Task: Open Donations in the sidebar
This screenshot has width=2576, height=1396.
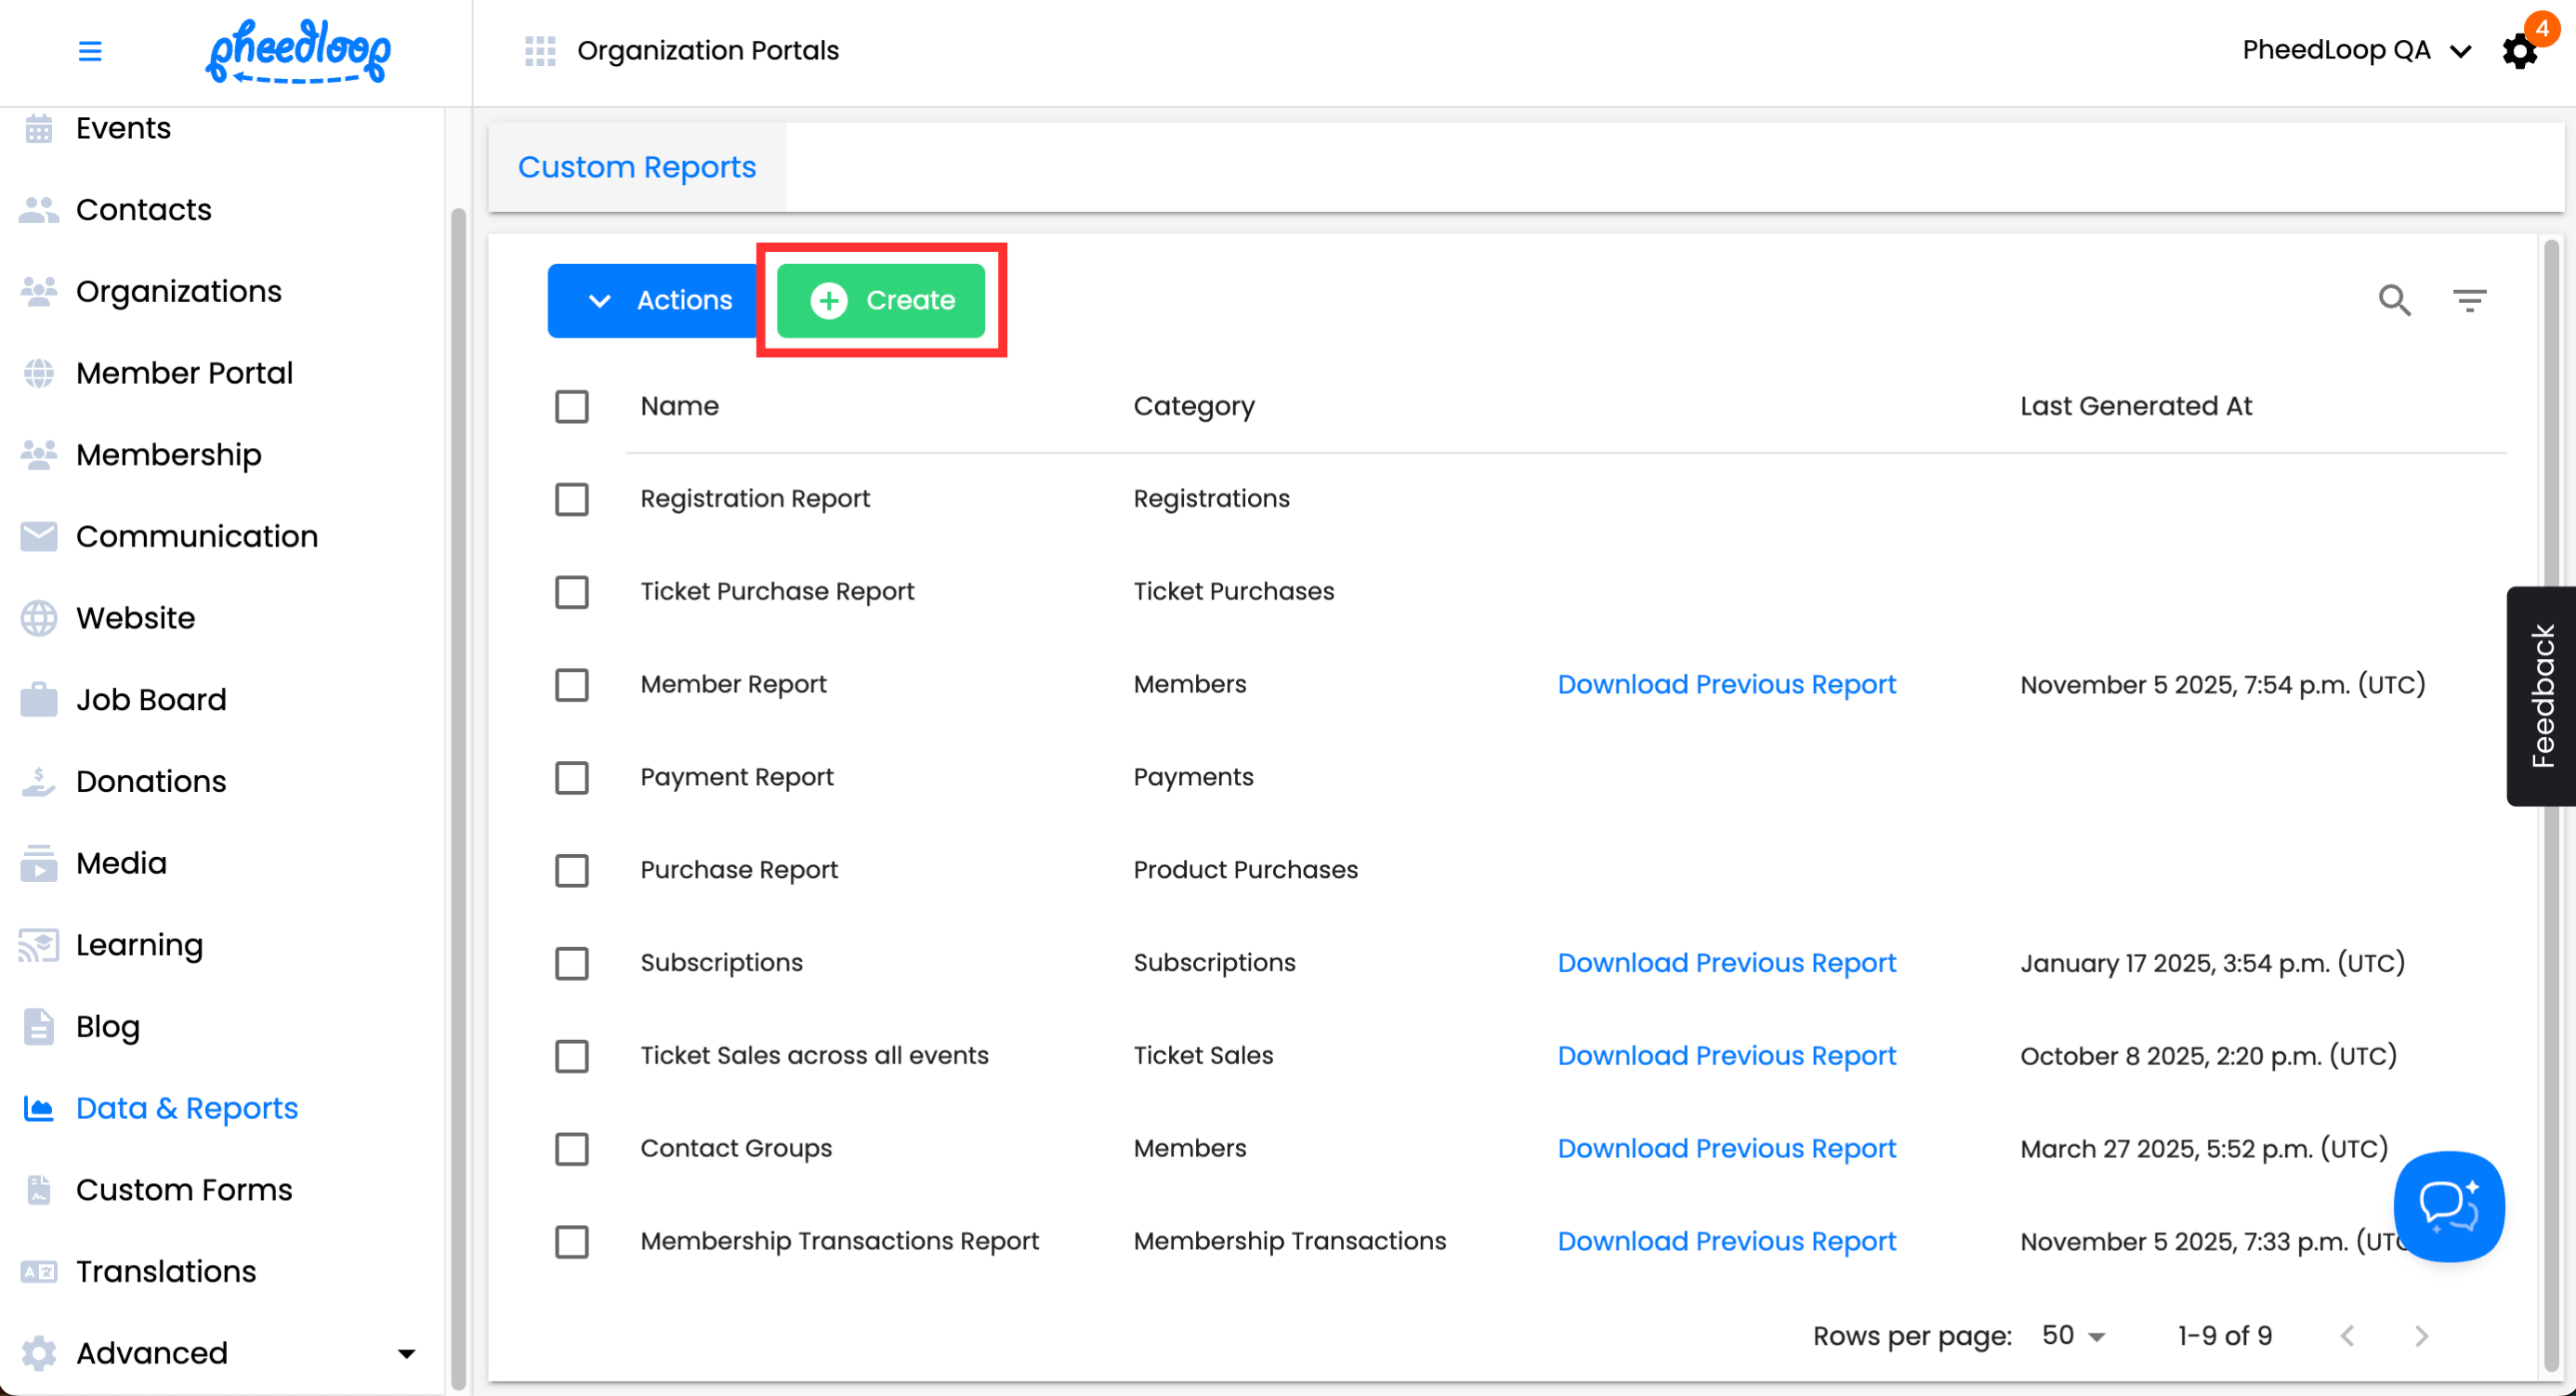Action: click(151, 781)
